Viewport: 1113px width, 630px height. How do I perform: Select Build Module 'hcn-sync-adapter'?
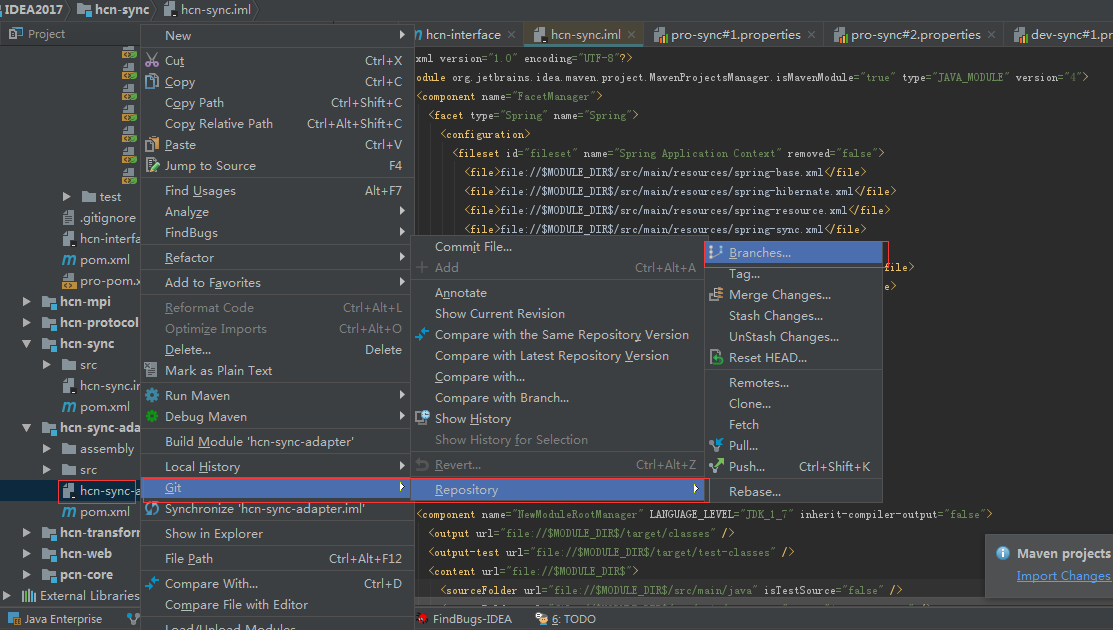pos(275,441)
